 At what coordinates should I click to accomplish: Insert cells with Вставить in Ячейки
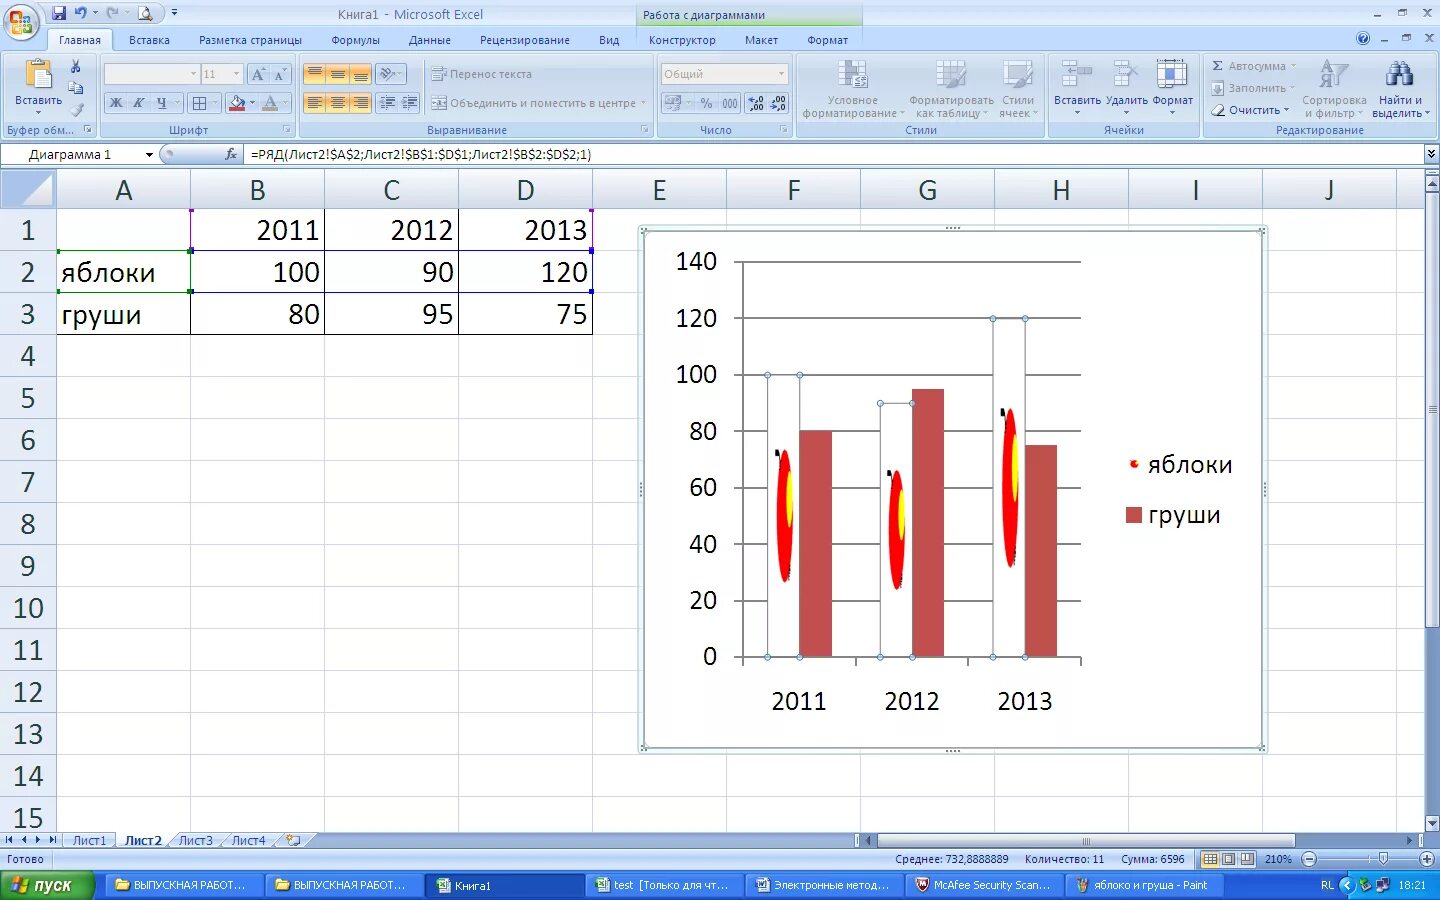[x=1077, y=89]
